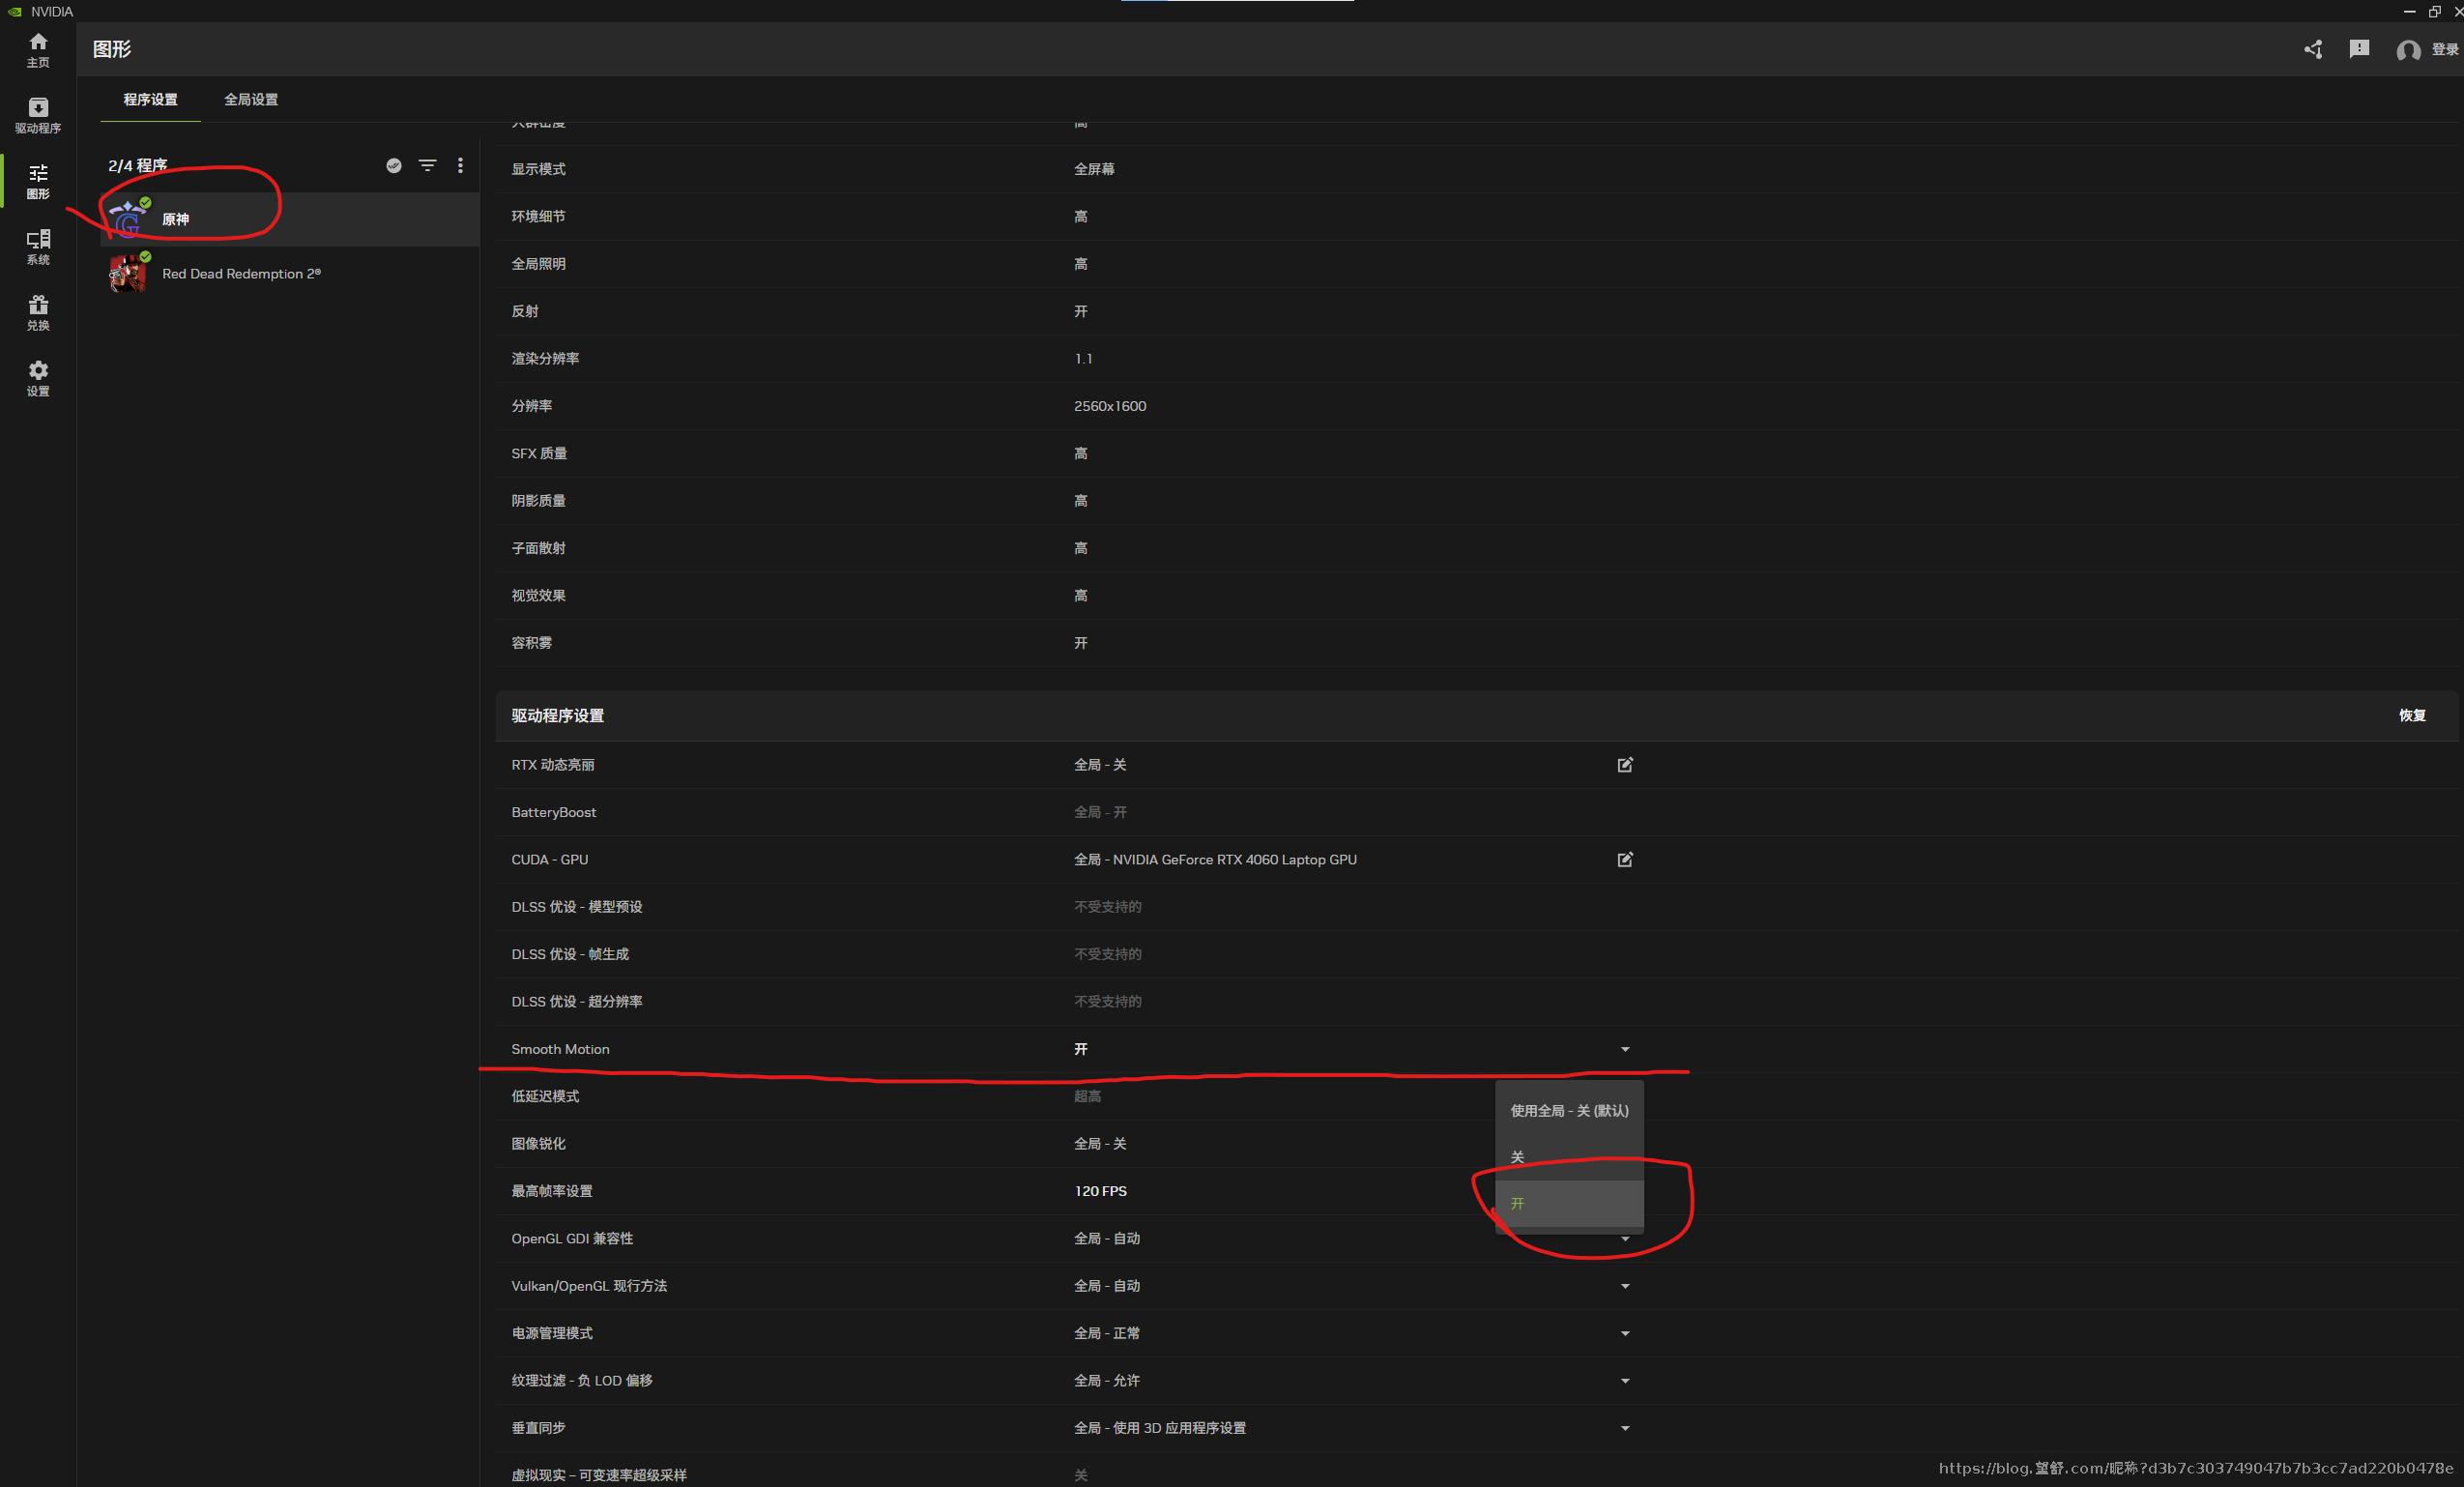Click the RTX 动态亮丽 value 全局 - 关
2464x1487 pixels.
[1100, 765]
